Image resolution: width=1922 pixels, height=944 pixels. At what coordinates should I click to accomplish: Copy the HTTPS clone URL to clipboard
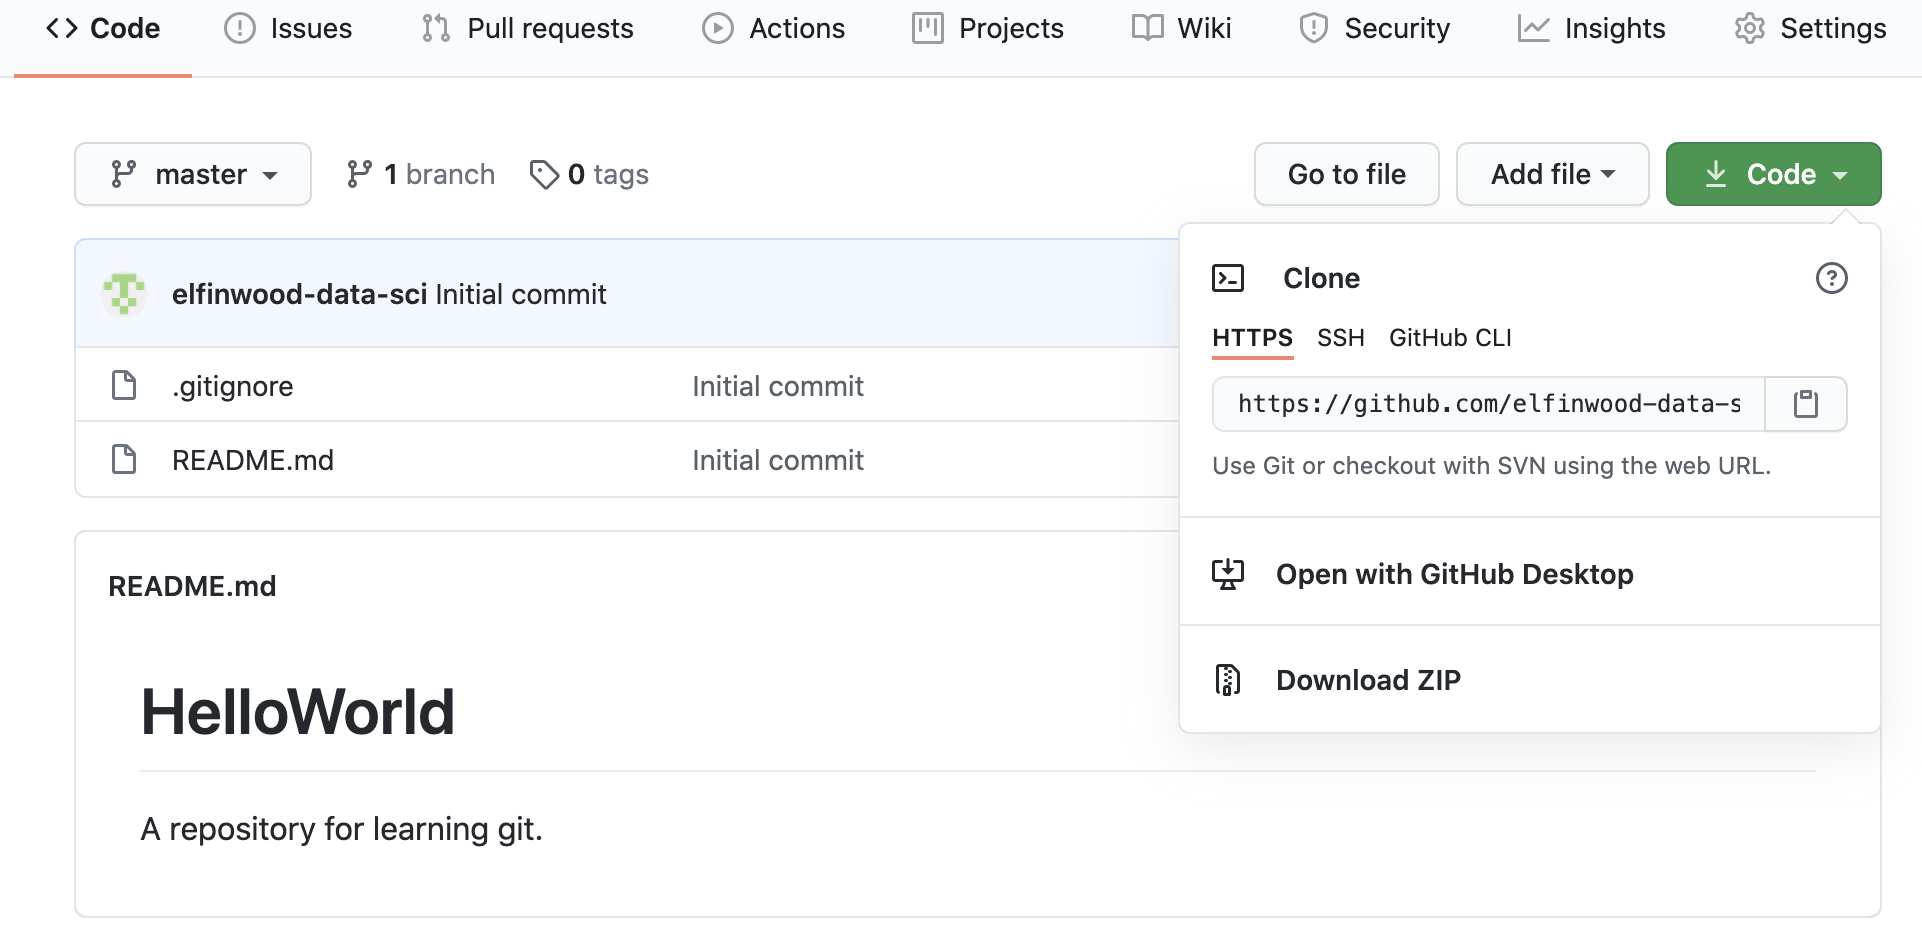click(1805, 404)
